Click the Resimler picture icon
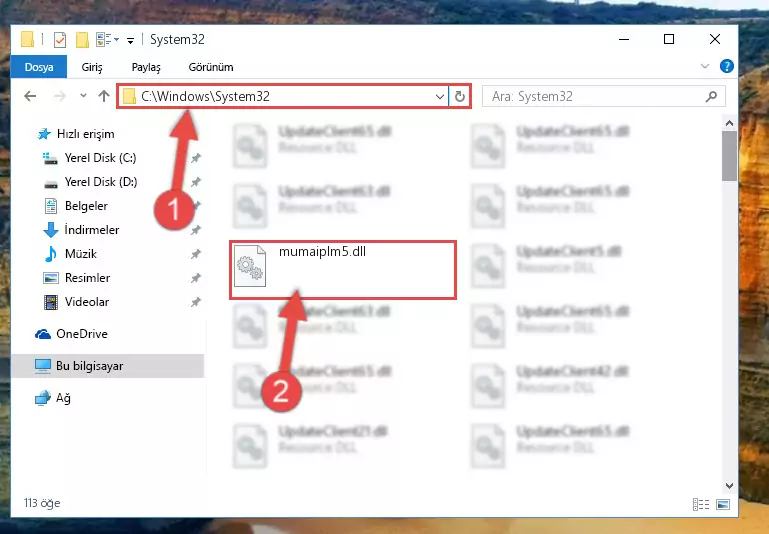This screenshot has height=534, width=769. click(51, 278)
